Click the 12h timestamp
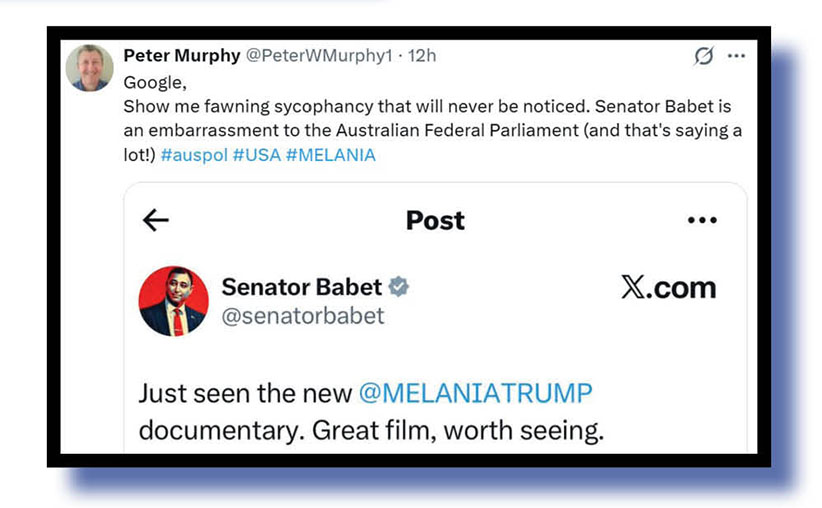Viewport: 822px width, 508px height. coord(421,56)
